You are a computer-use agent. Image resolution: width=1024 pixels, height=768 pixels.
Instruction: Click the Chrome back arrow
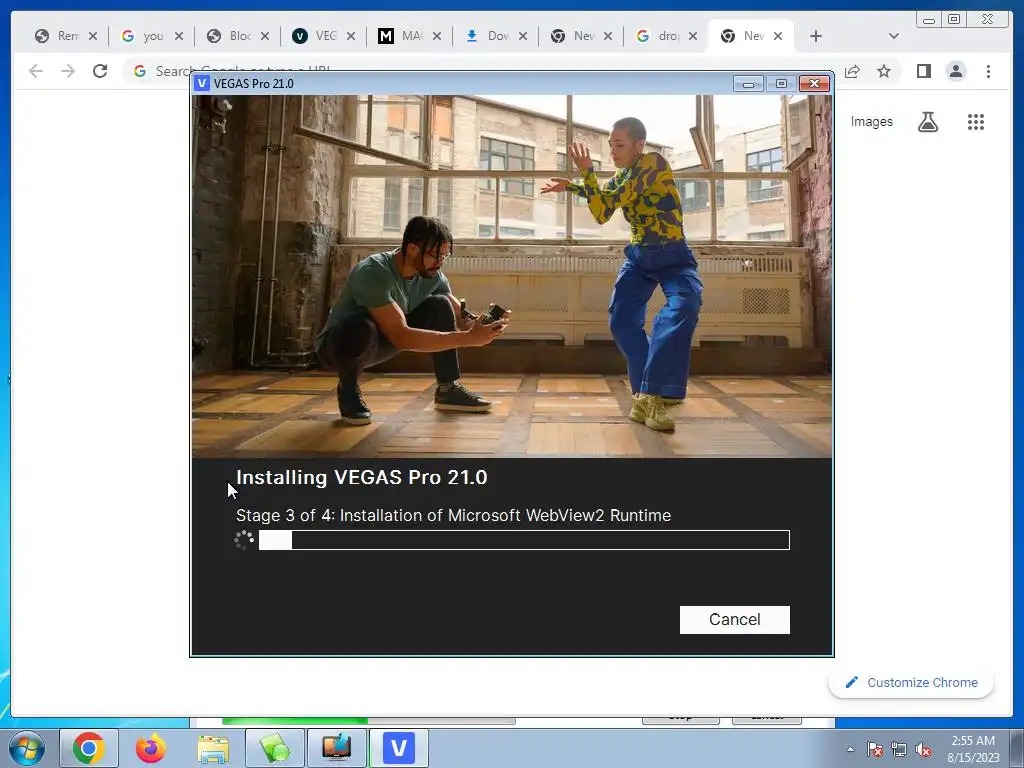tap(36, 71)
